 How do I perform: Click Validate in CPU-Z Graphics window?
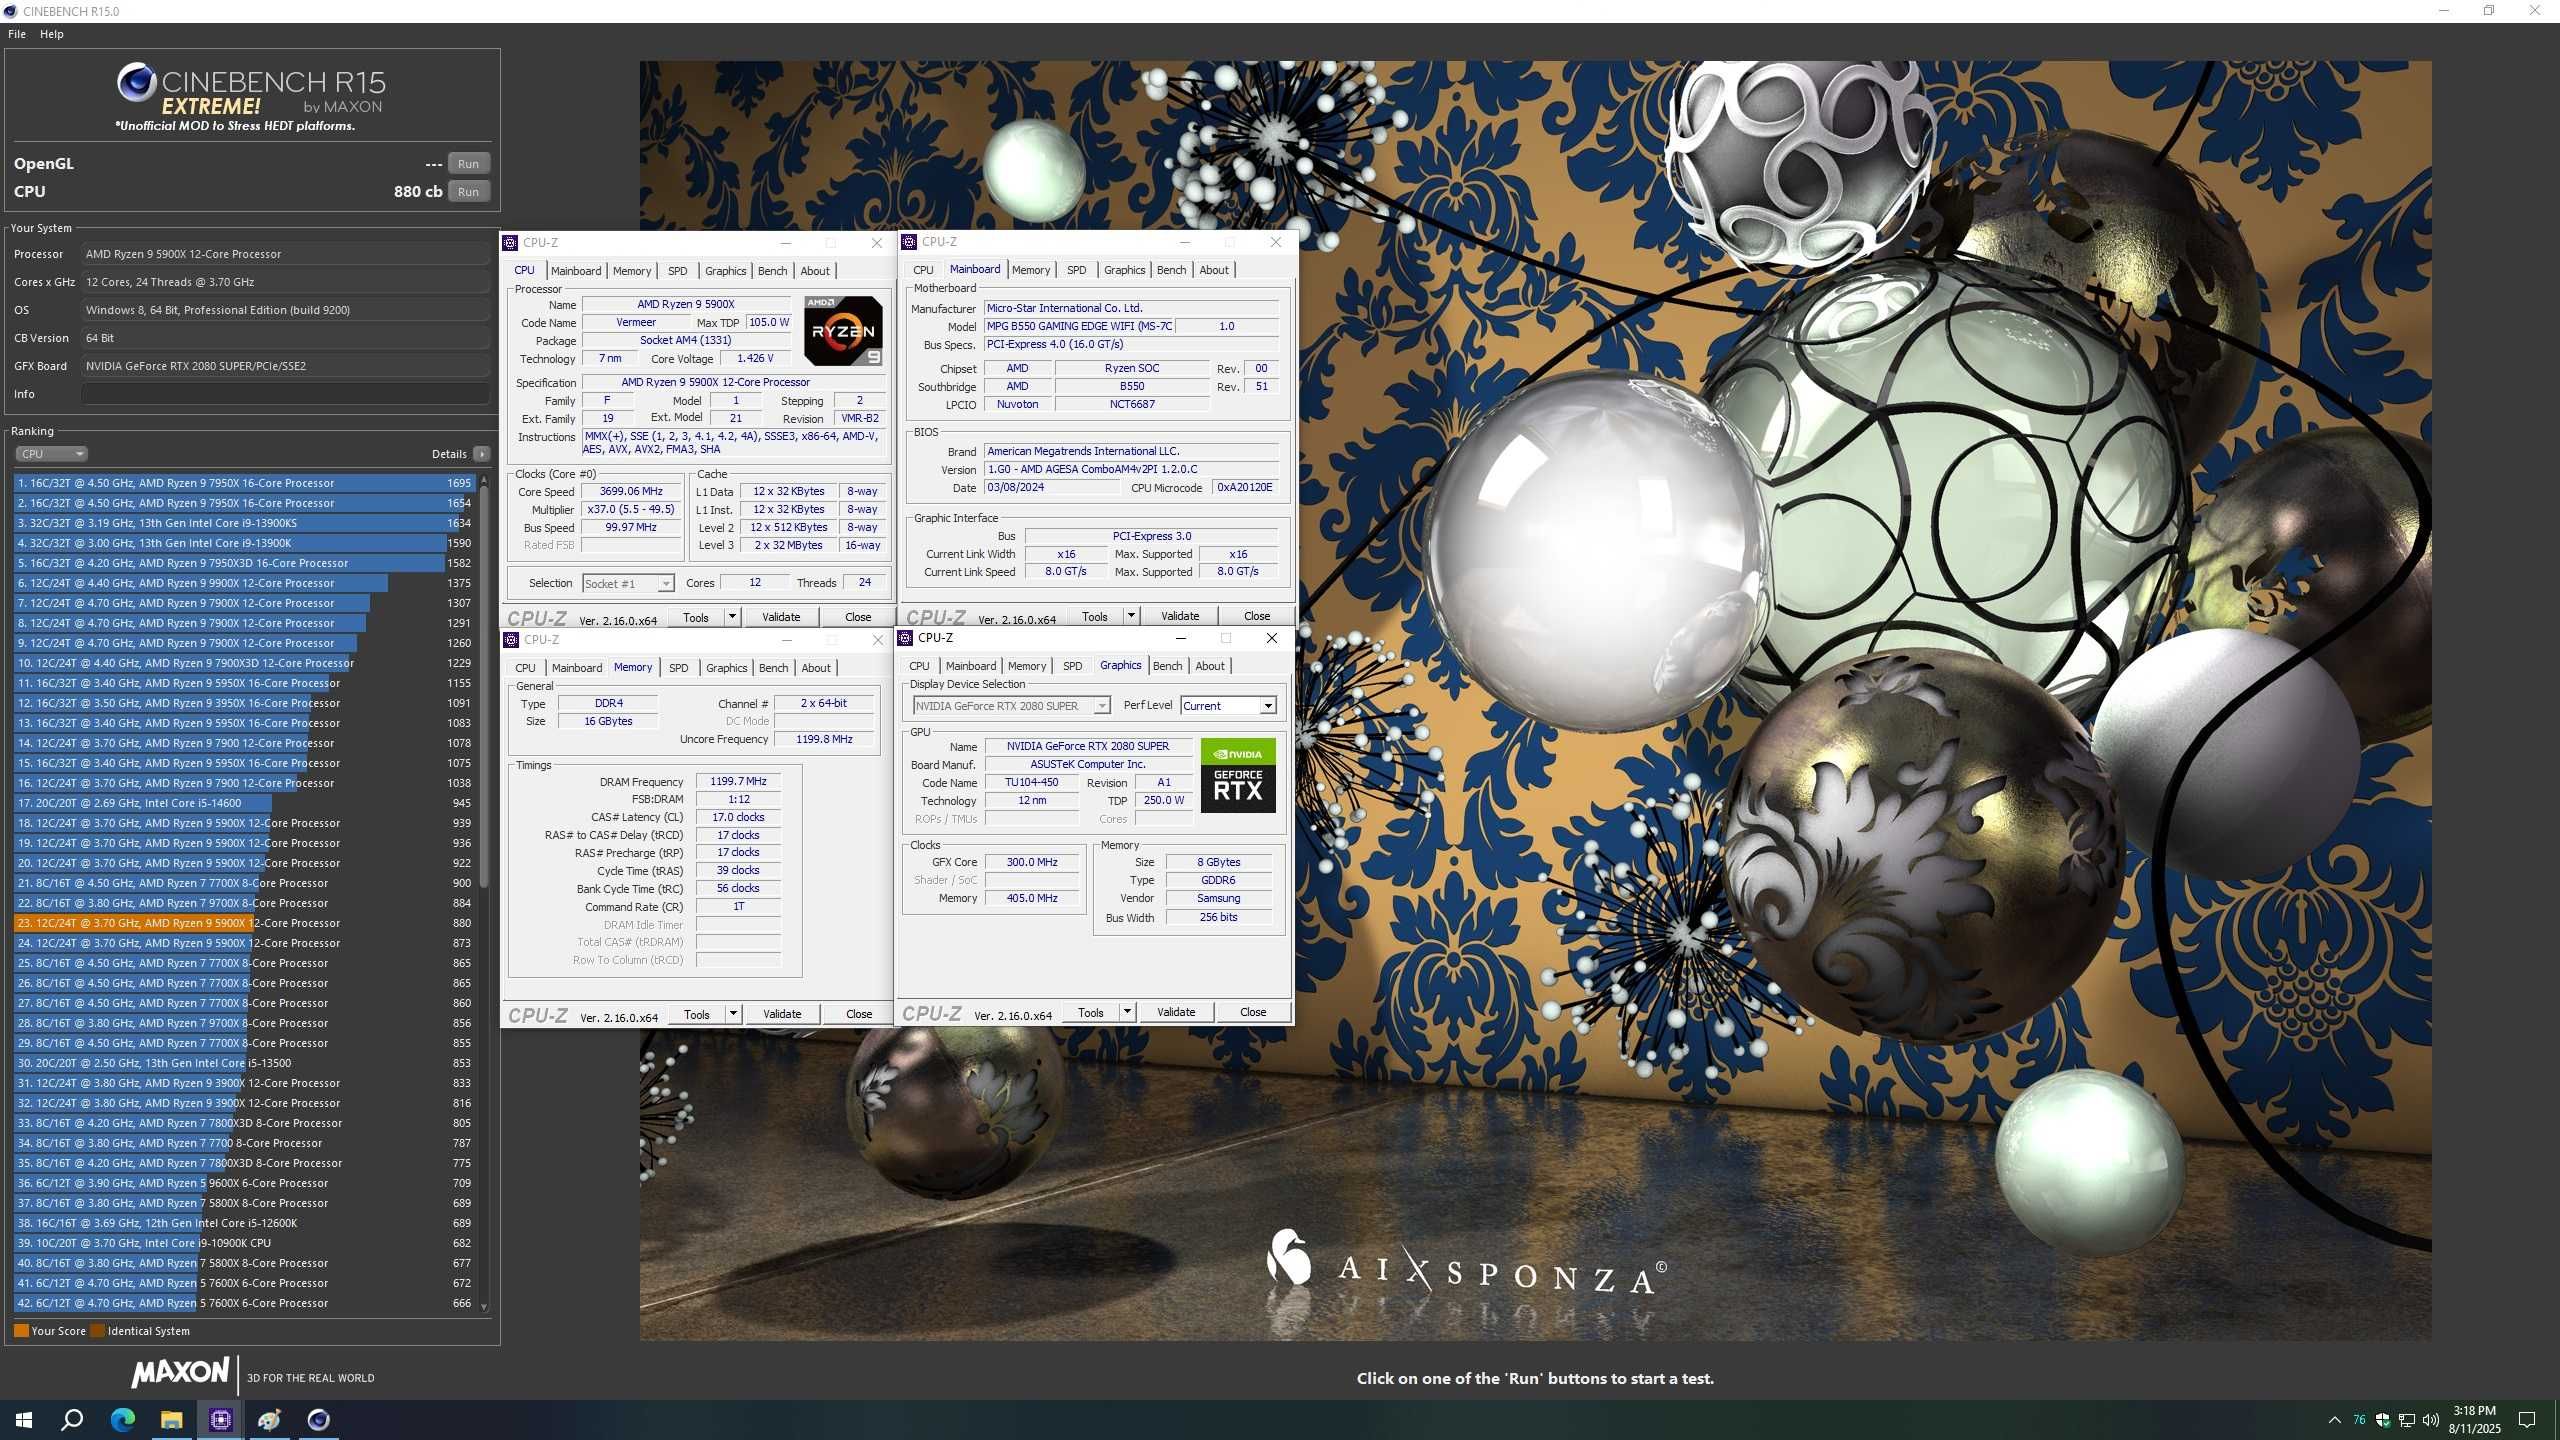click(1176, 1012)
